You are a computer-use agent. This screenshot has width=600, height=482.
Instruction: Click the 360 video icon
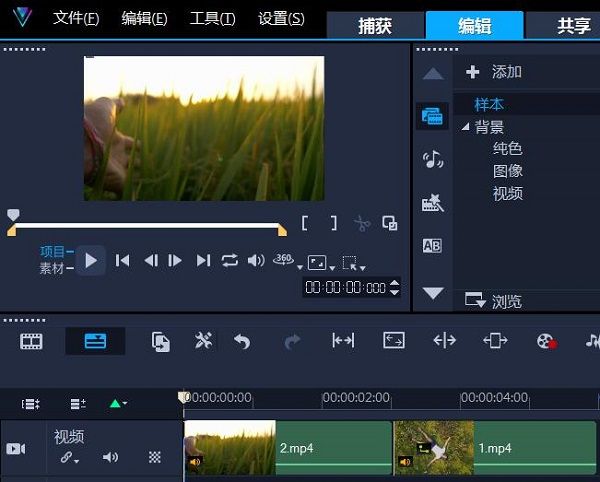pos(284,259)
